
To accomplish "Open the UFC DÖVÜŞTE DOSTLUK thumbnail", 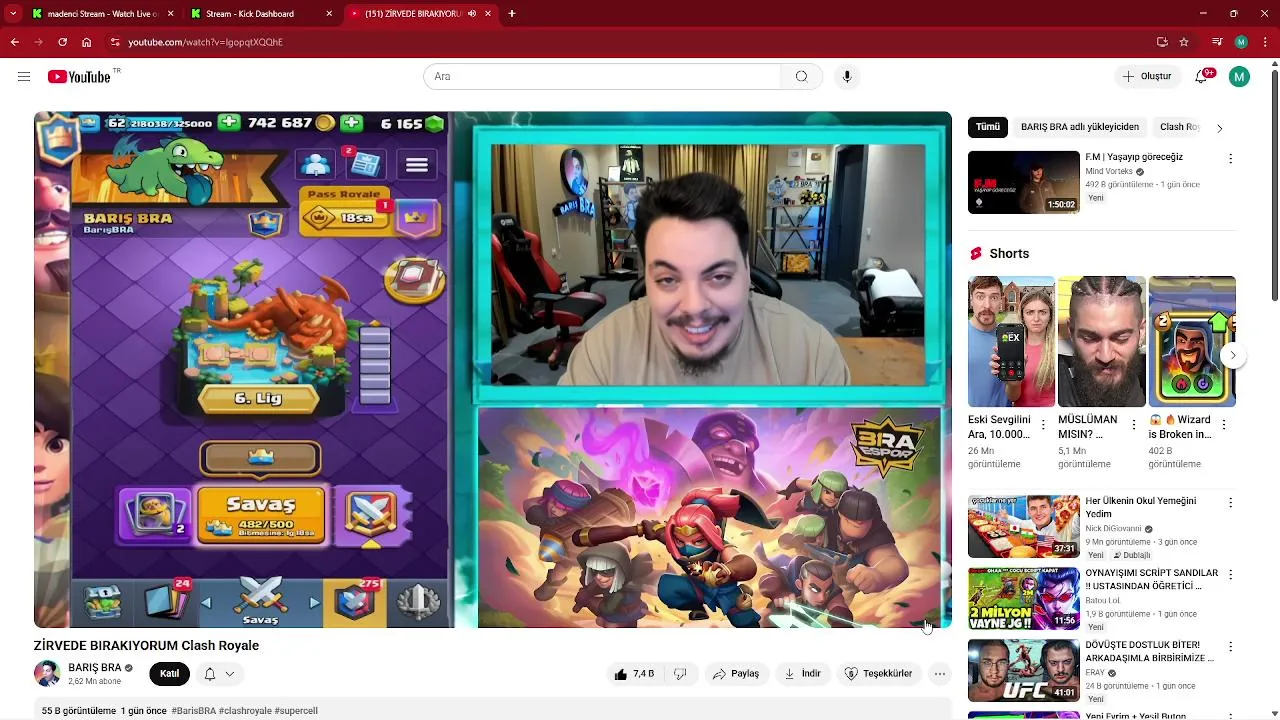I will click(x=1024, y=670).
